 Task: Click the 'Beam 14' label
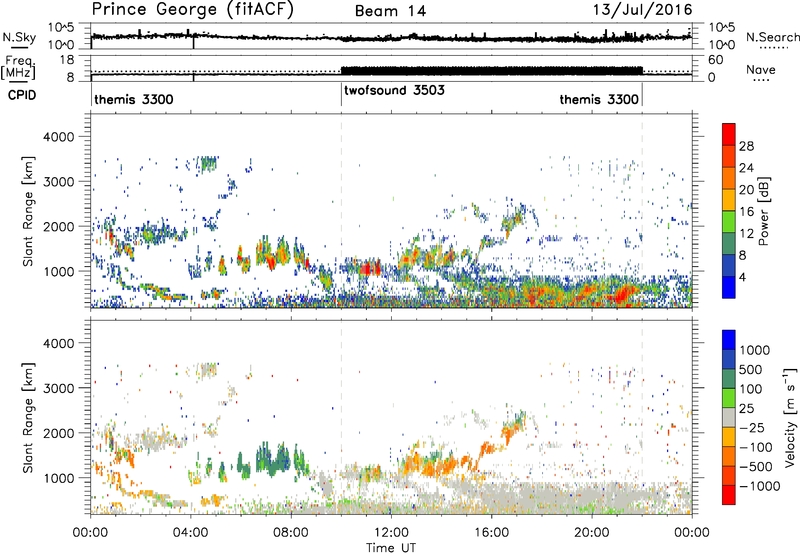pyautogui.click(x=390, y=11)
